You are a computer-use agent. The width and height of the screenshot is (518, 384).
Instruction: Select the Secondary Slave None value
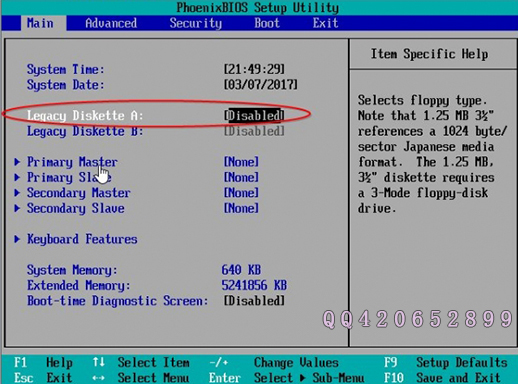241,208
